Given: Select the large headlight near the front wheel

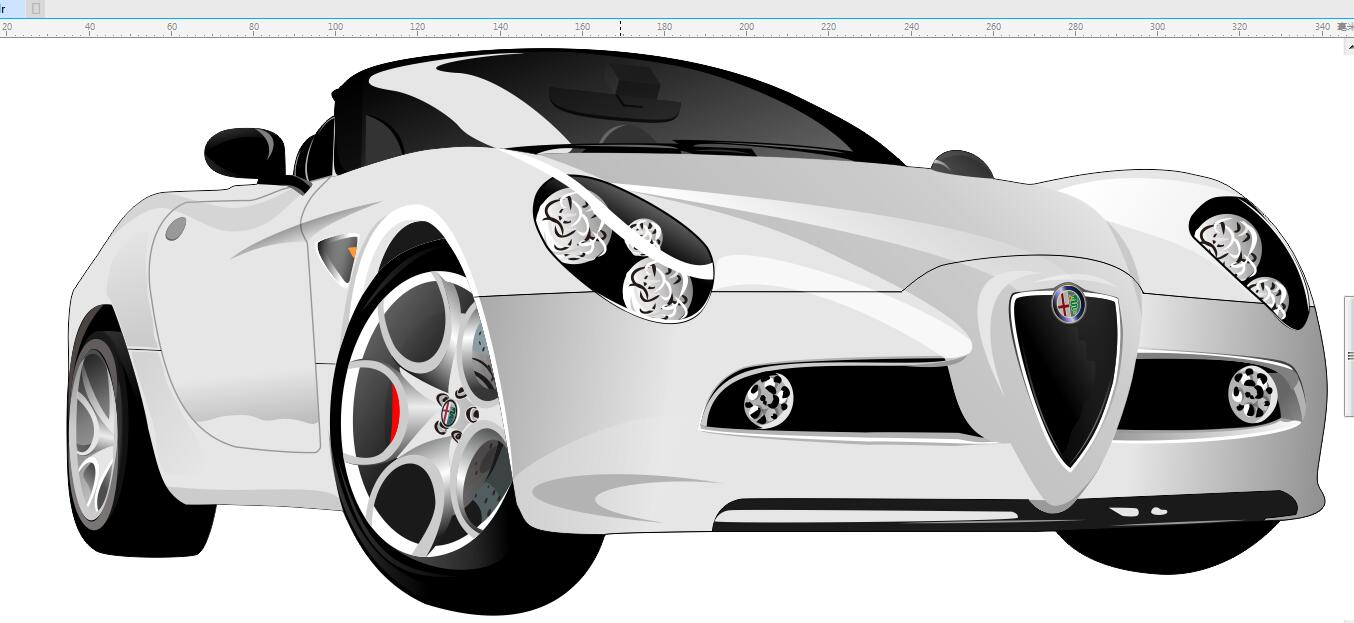Looking at the screenshot, I should [622, 248].
